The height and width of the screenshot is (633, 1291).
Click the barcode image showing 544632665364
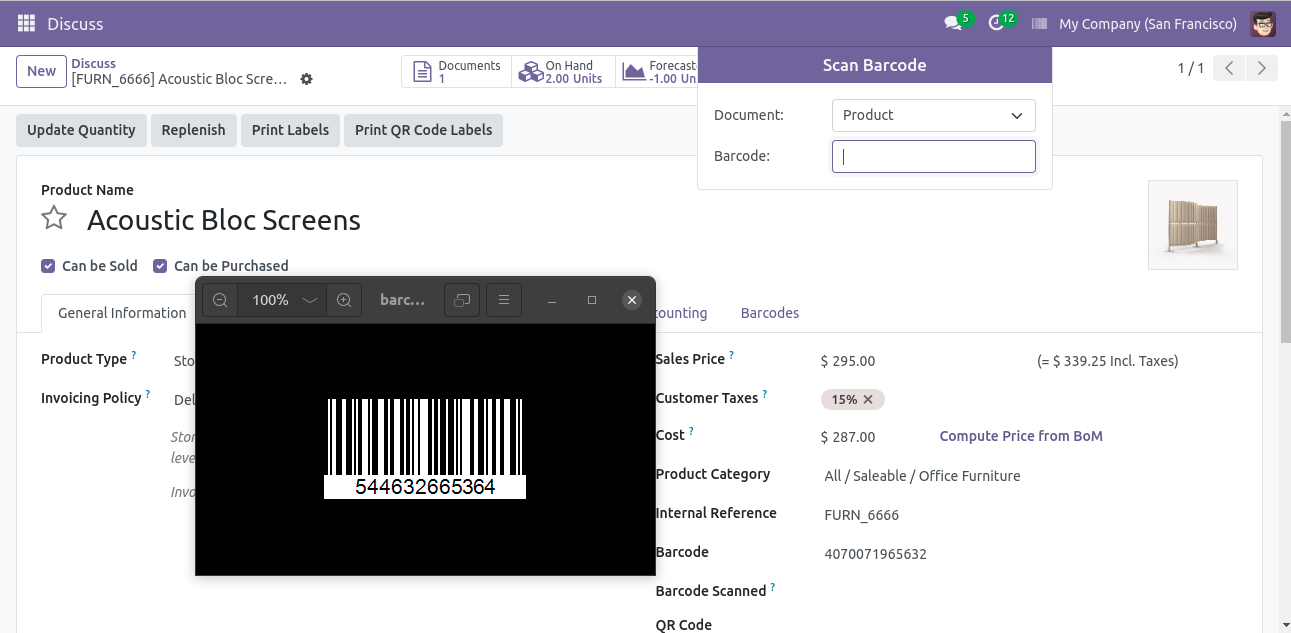click(425, 448)
